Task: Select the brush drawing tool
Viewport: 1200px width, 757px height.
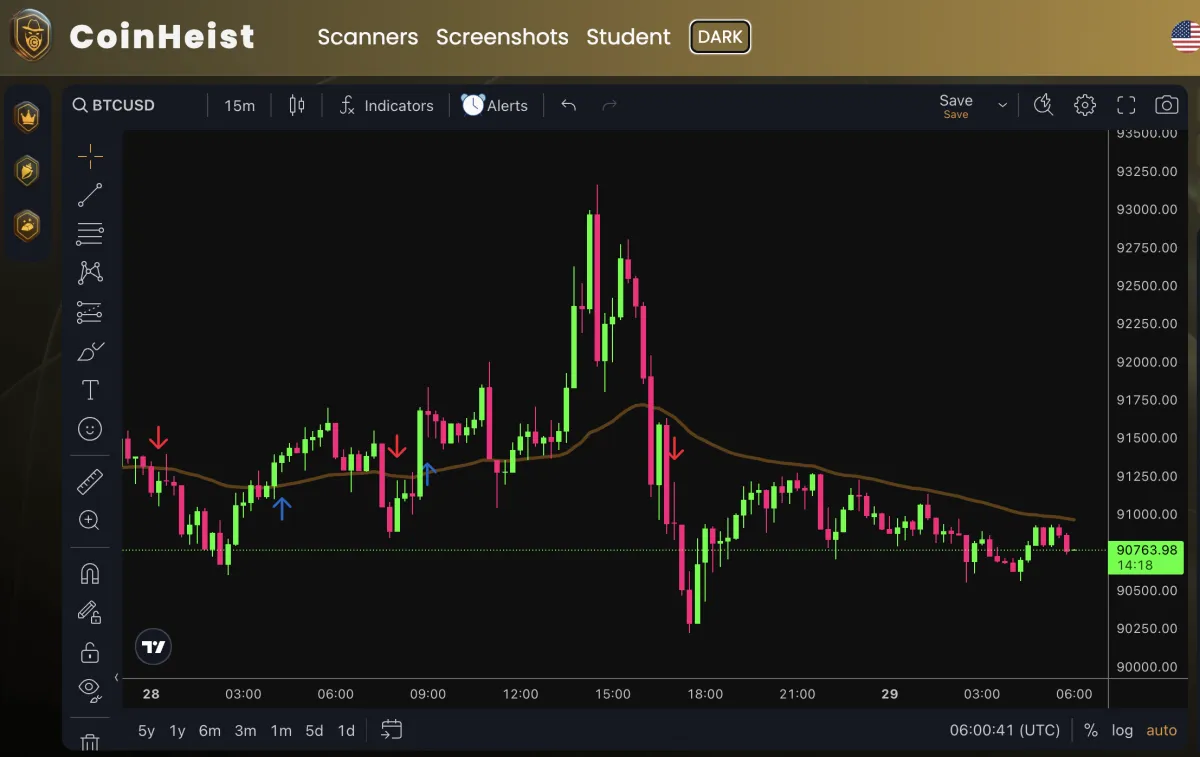Action: coord(90,351)
